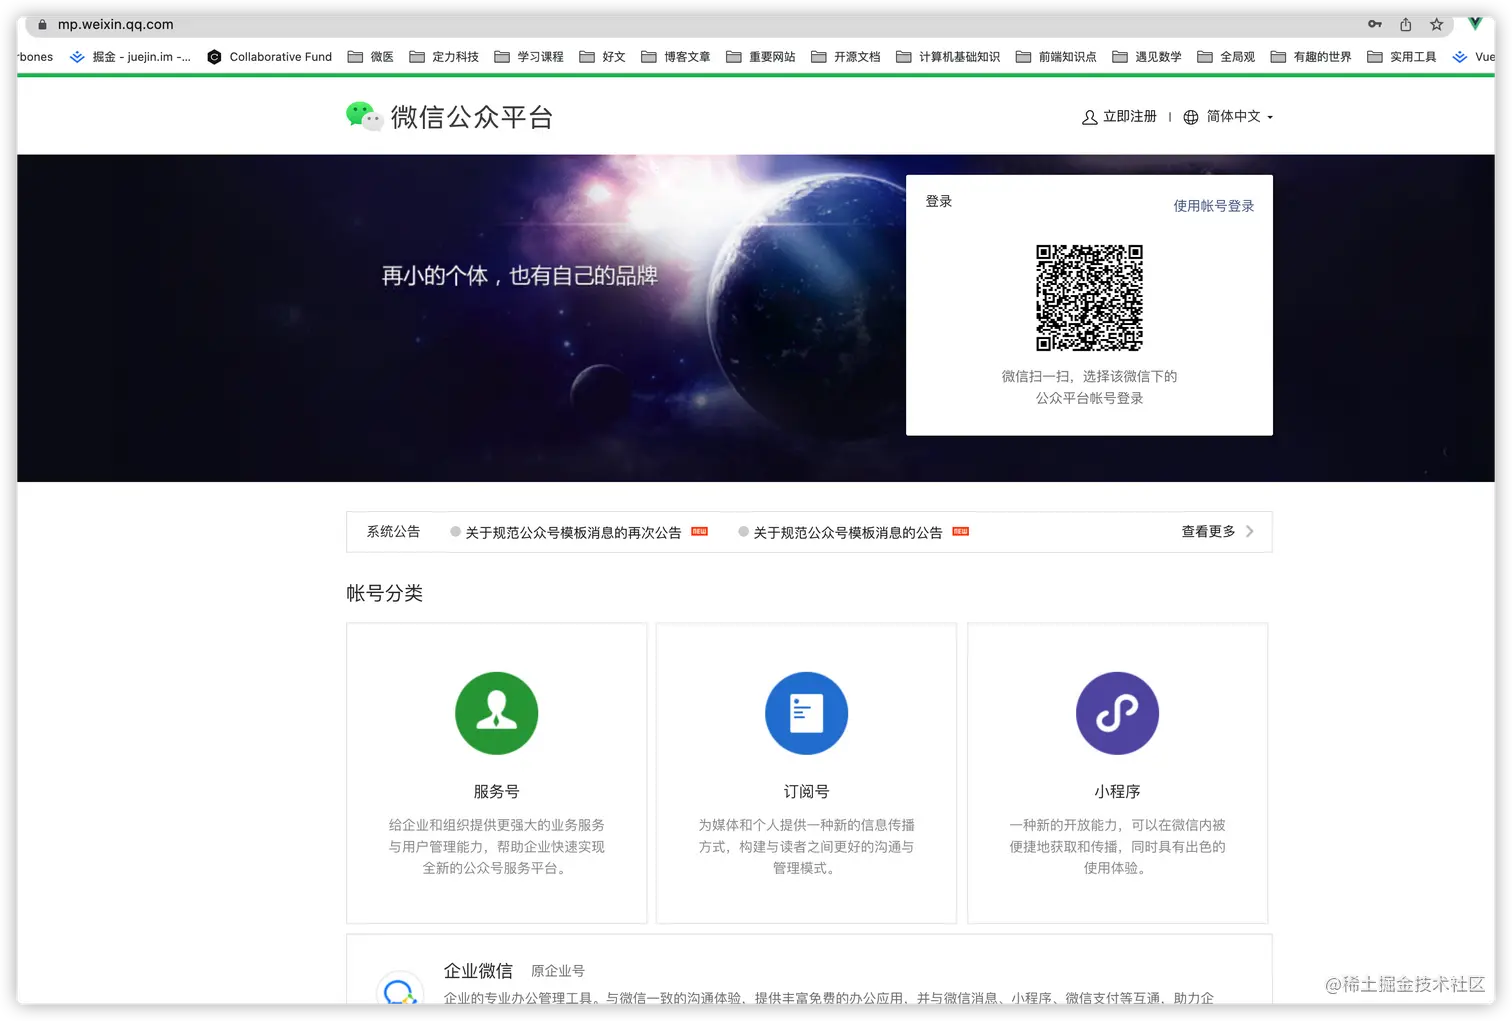
Task: Open the 计算机基础知识 bookmark folder
Action: [948, 57]
